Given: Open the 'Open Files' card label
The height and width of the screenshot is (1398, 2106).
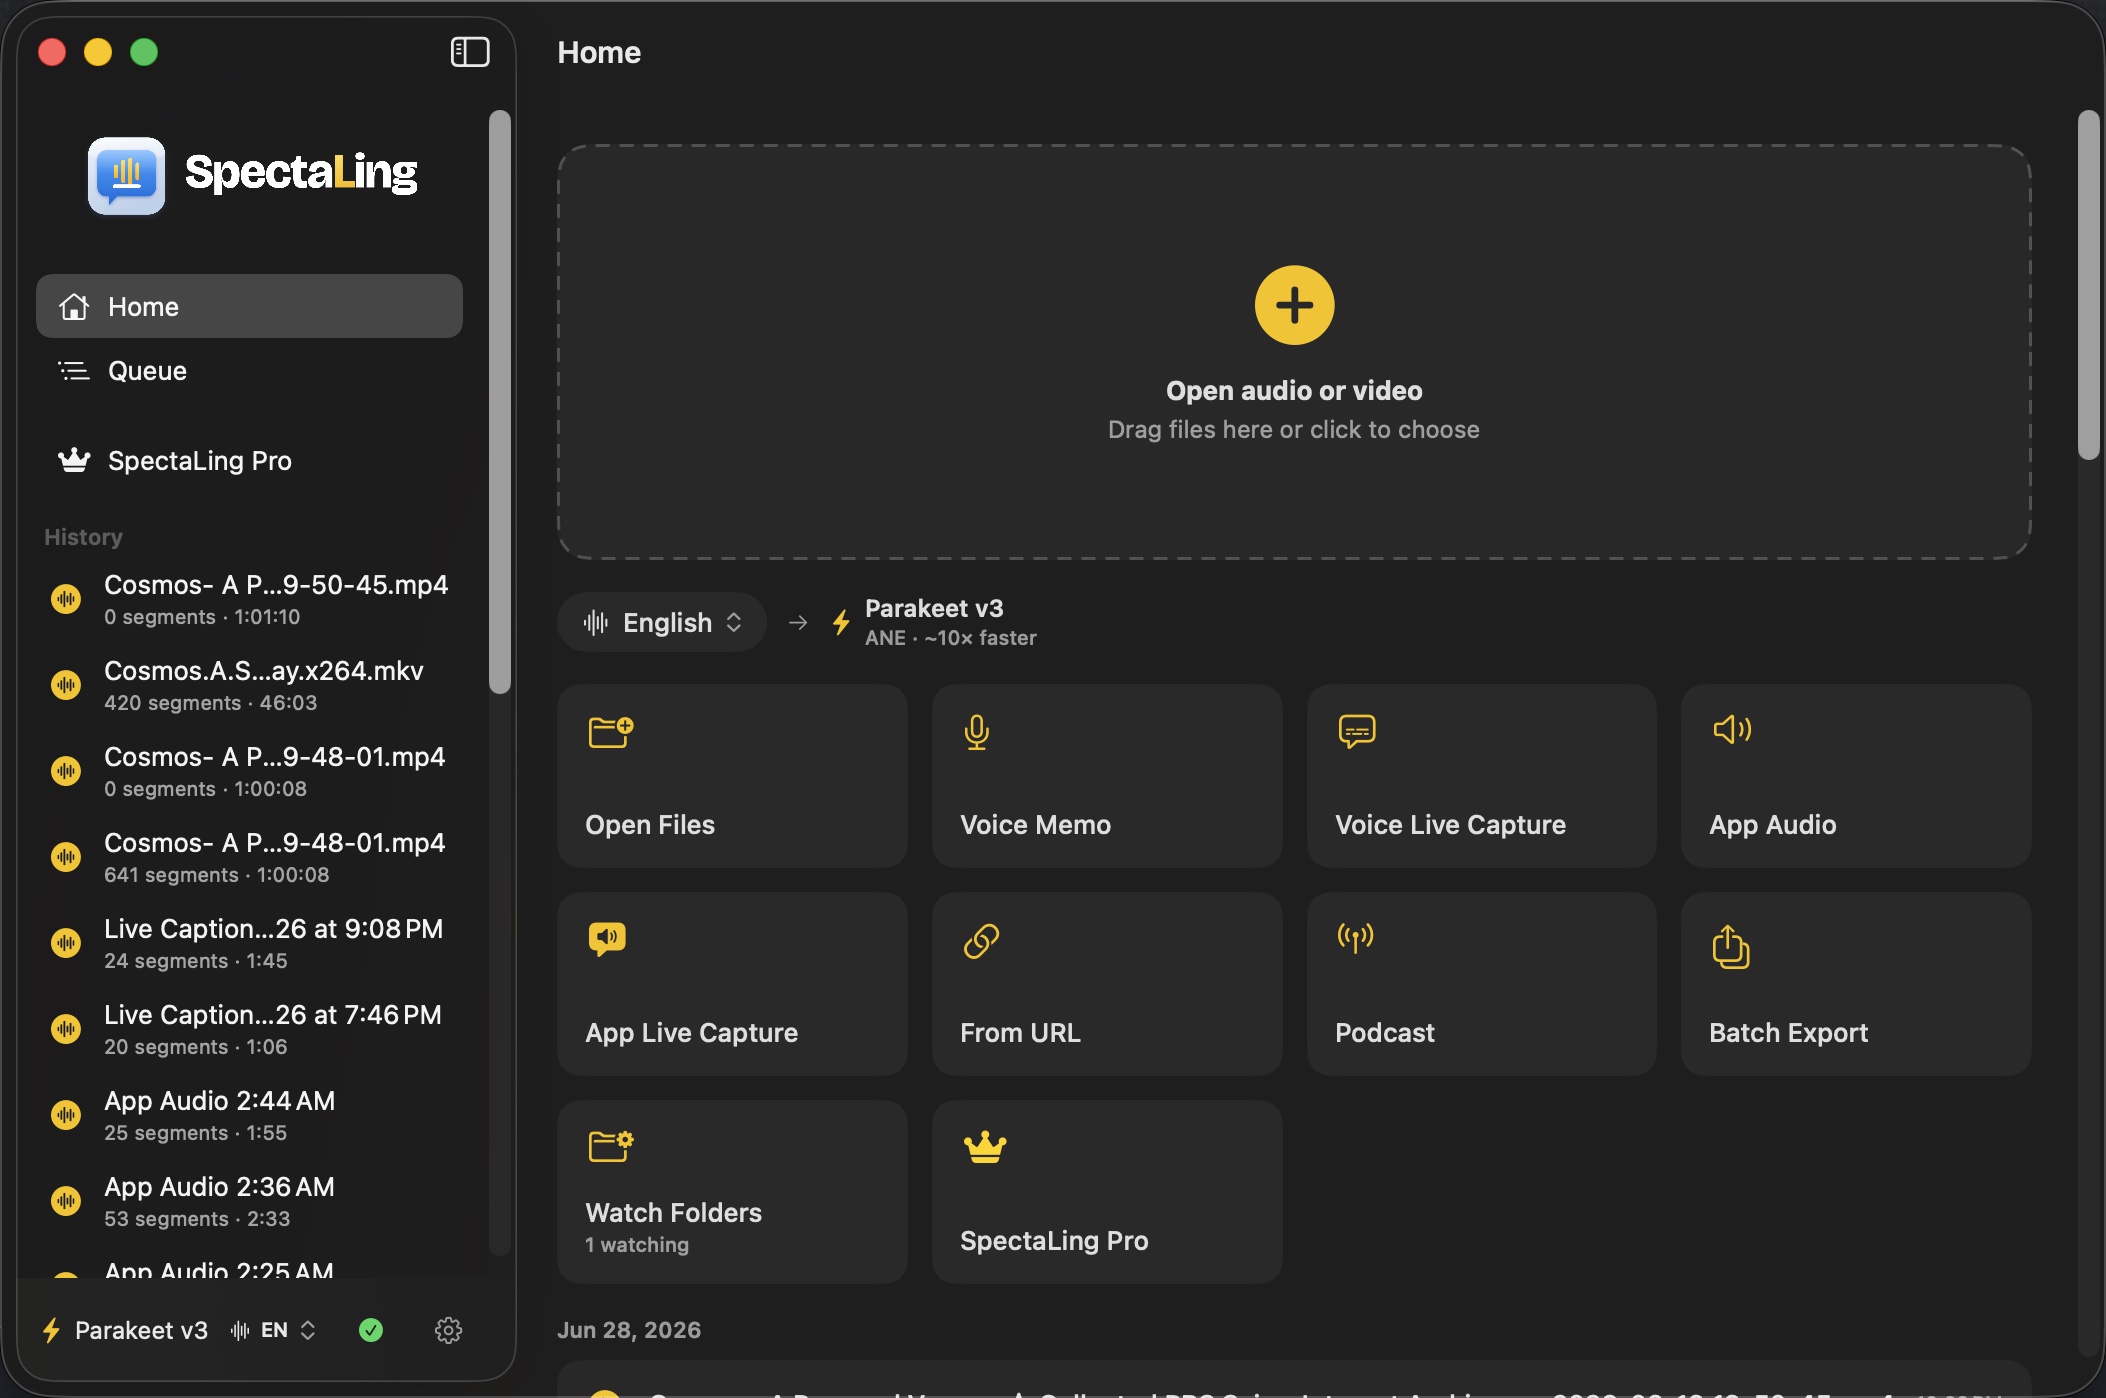Looking at the screenshot, I should pyautogui.click(x=650, y=824).
